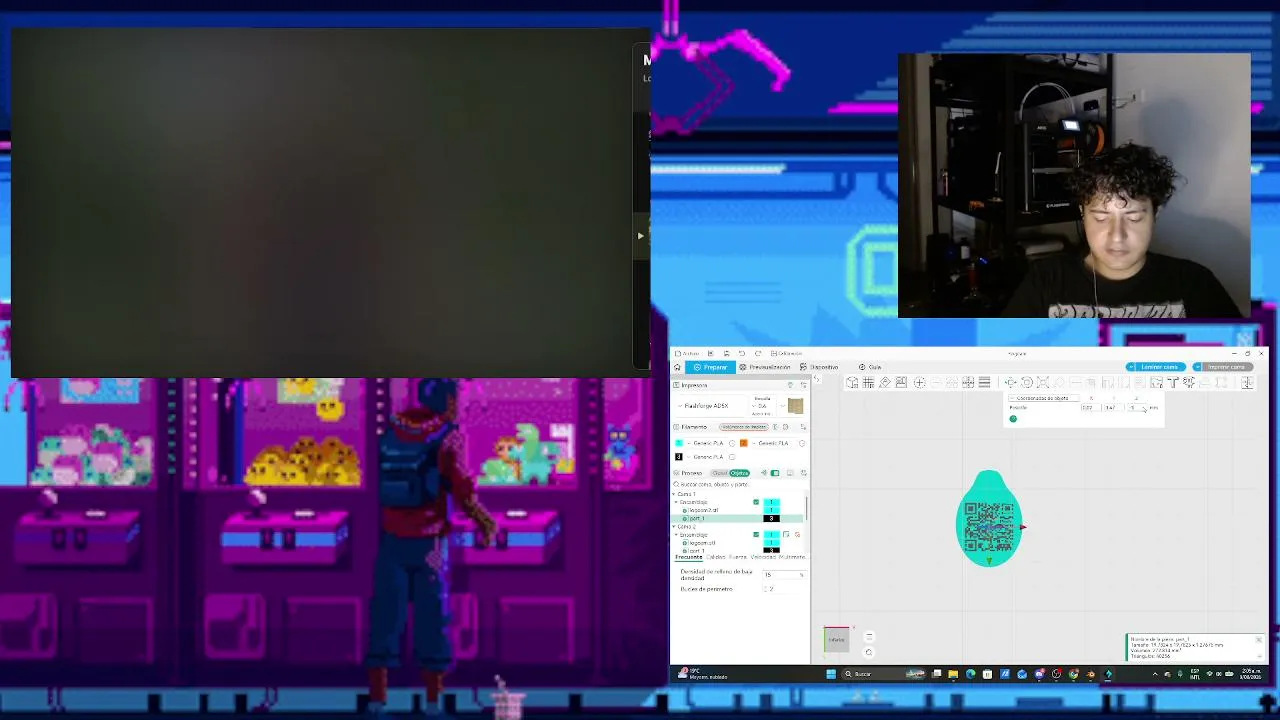Screen dimensions: 1280x720
Task: Click the Add plate grid icon
Action: [x=868, y=382]
